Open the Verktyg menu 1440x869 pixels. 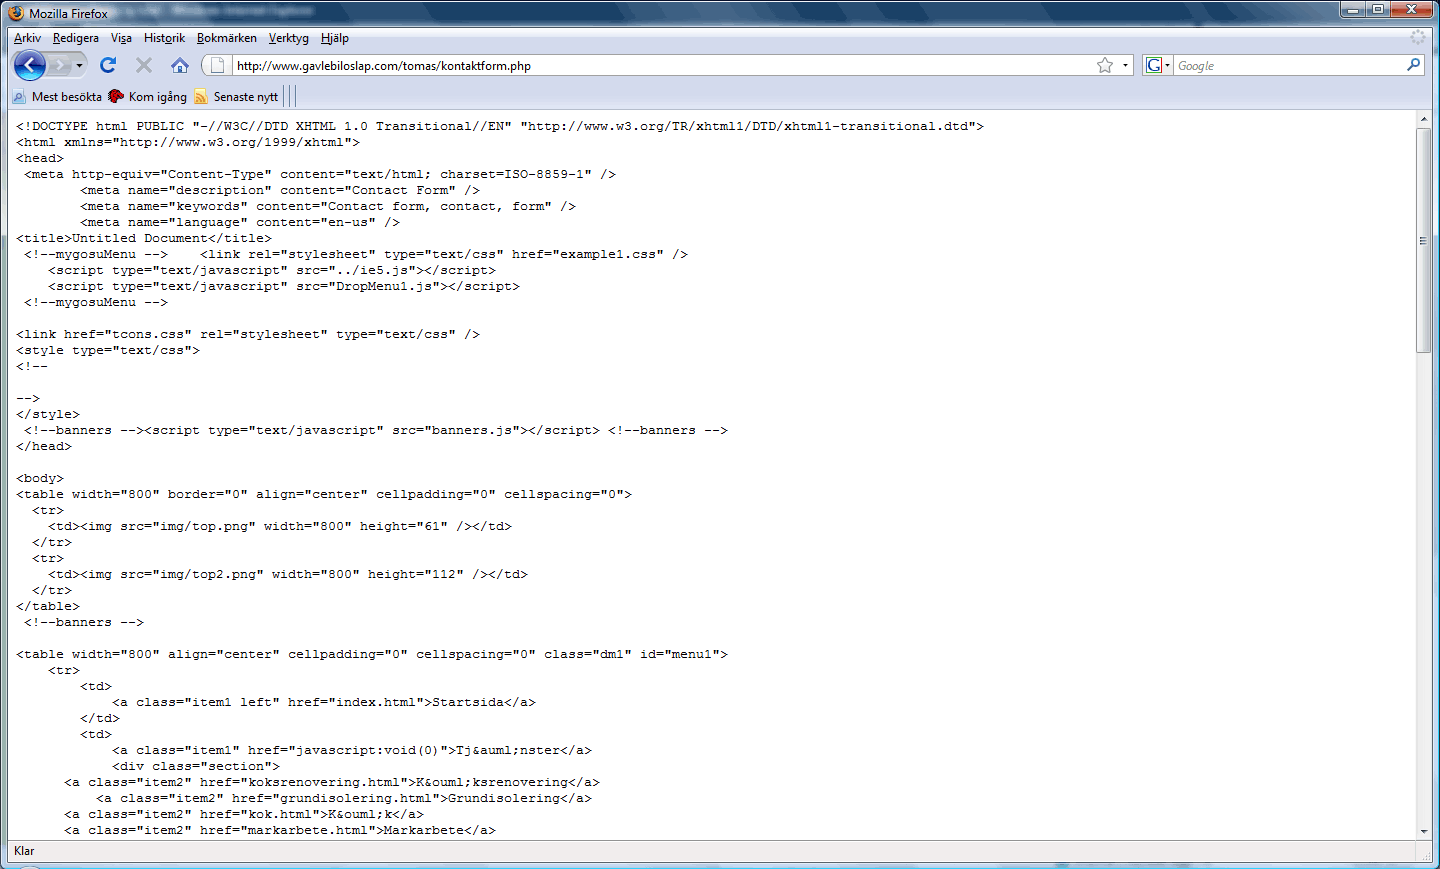pyautogui.click(x=289, y=38)
